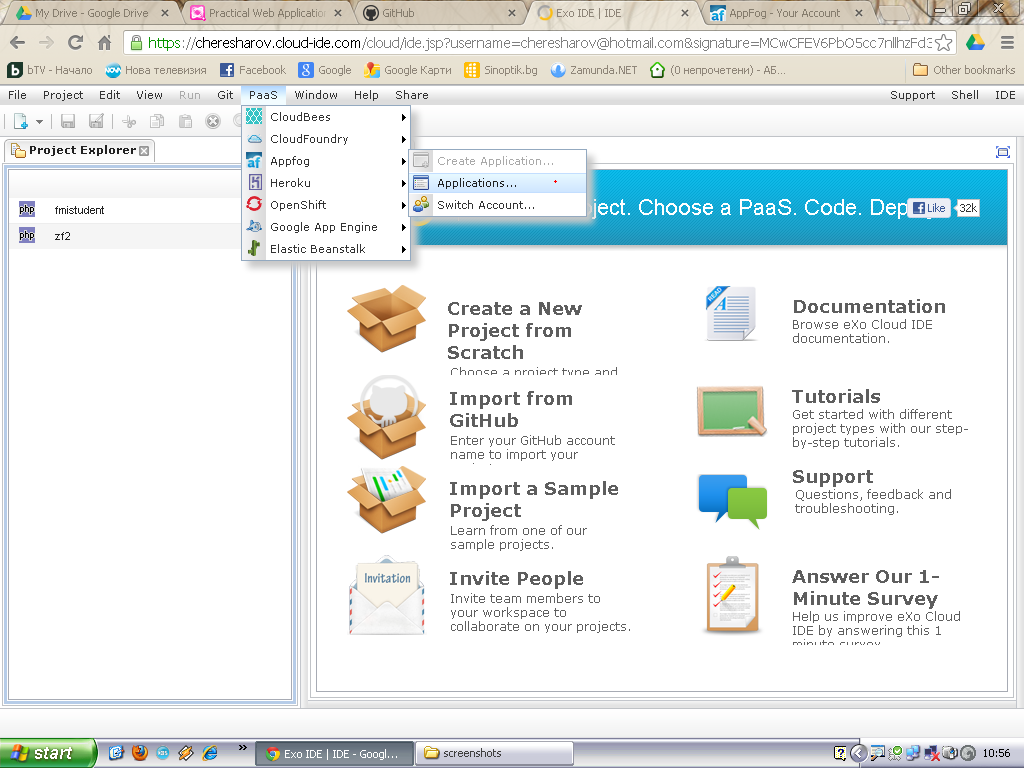
Task: Open the Help menu
Action: pyautogui.click(x=366, y=95)
